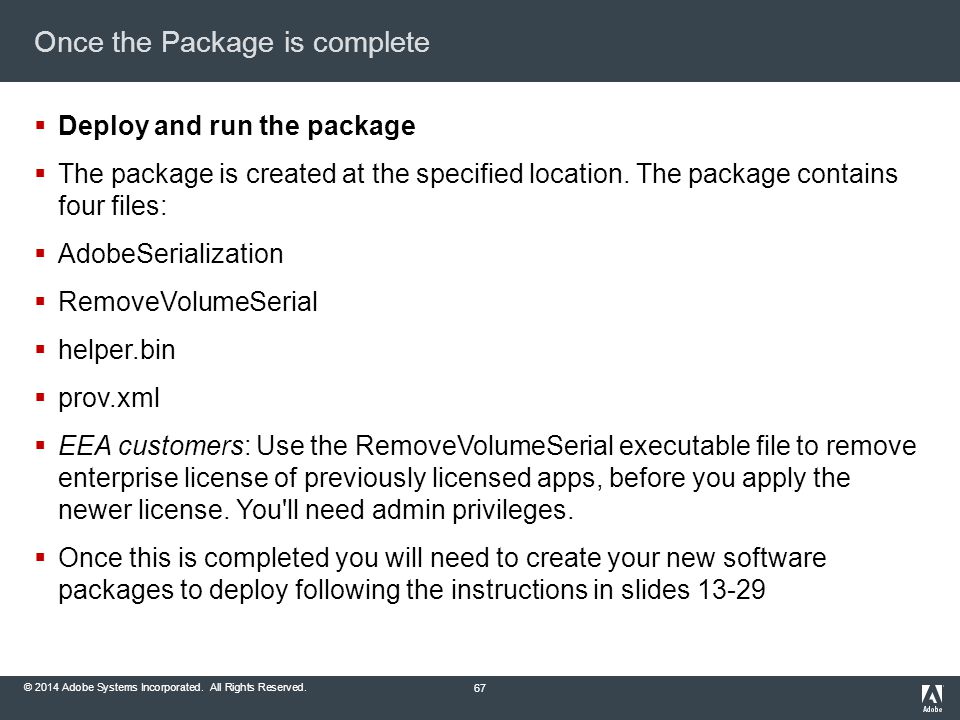Click the red bullet beside prov.xml
Screen dimensions: 960x720
pyautogui.click(x=40, y=397)
